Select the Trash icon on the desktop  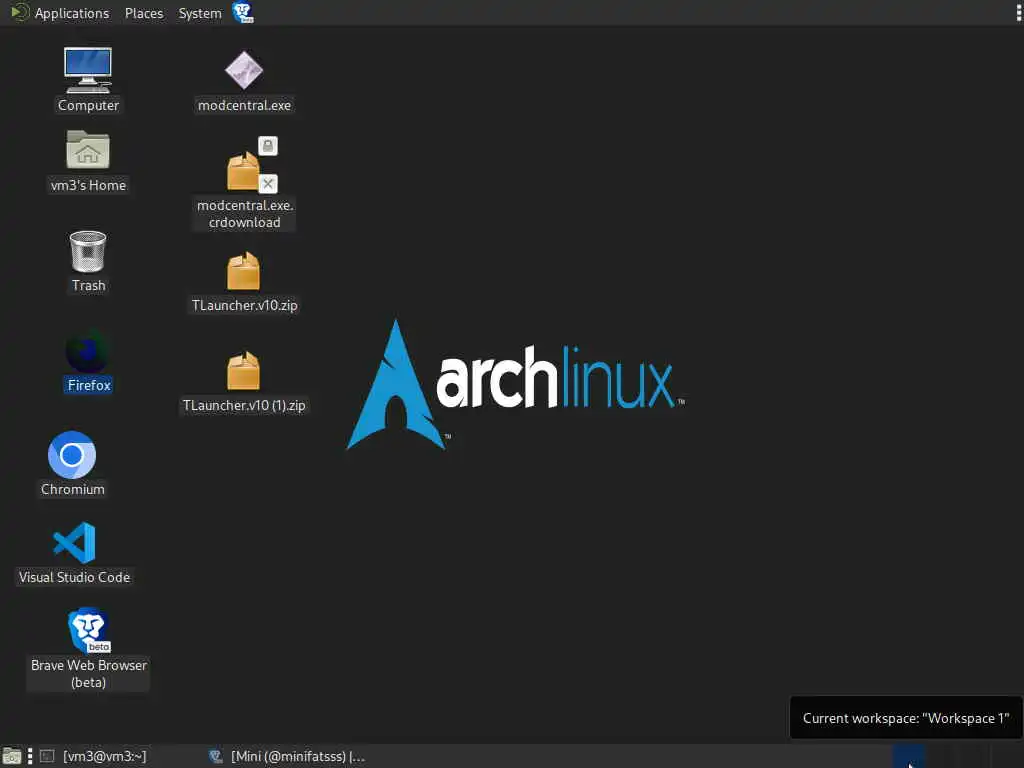[88, 251]
